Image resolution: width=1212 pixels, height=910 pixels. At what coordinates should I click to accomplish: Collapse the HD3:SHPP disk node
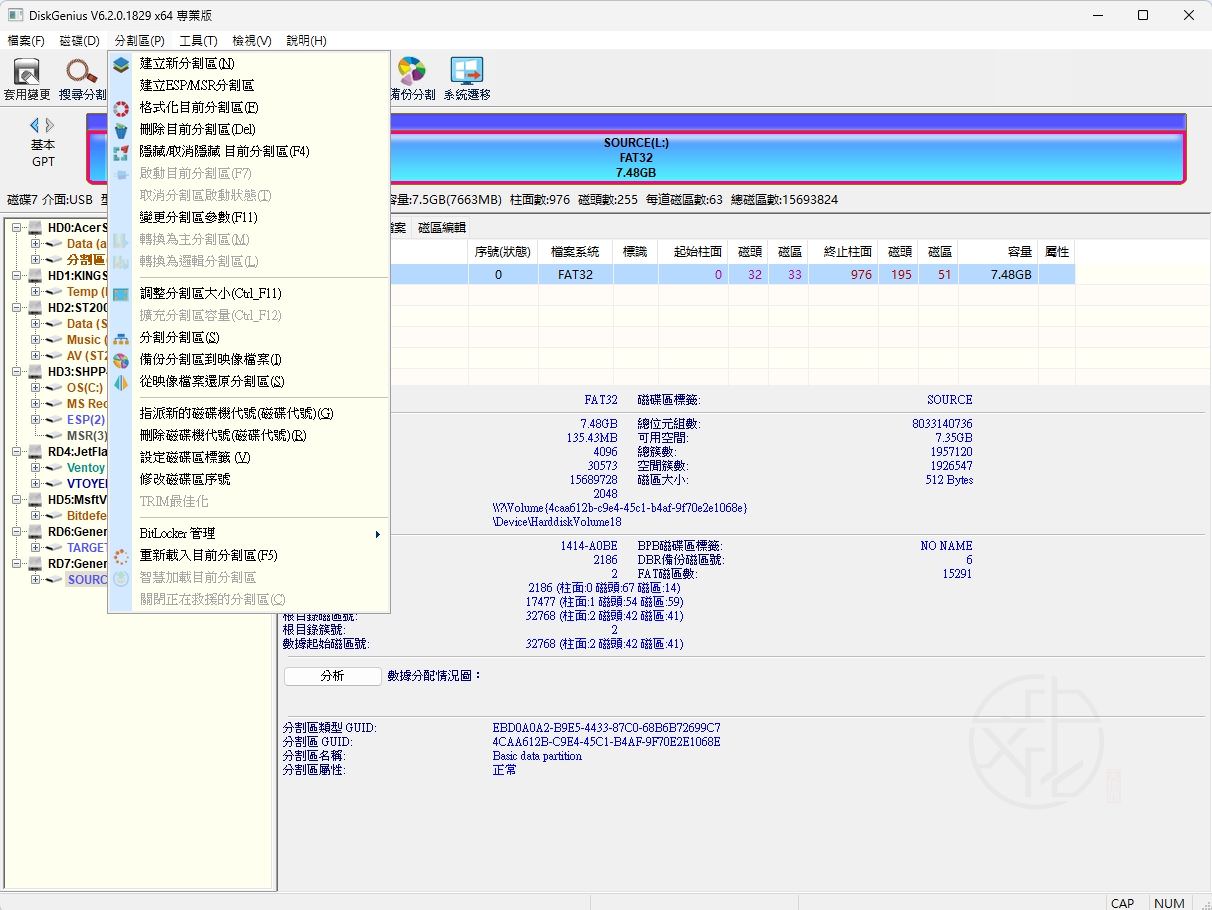18,372
